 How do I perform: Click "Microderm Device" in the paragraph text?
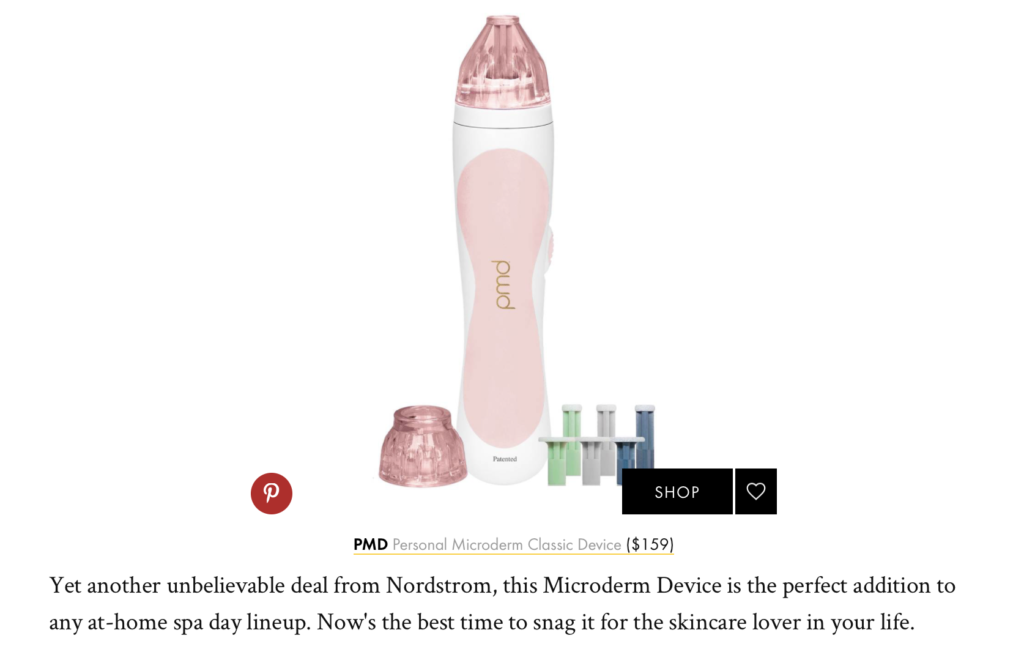pos(632,585)
